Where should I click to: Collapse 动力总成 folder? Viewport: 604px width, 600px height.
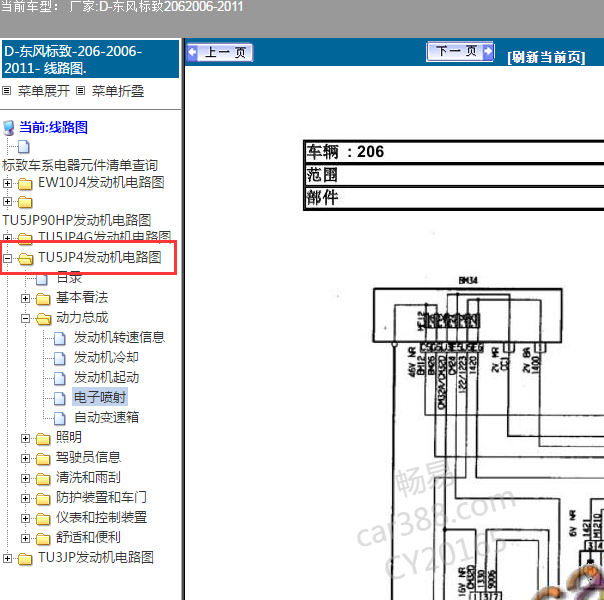point(25,318)
